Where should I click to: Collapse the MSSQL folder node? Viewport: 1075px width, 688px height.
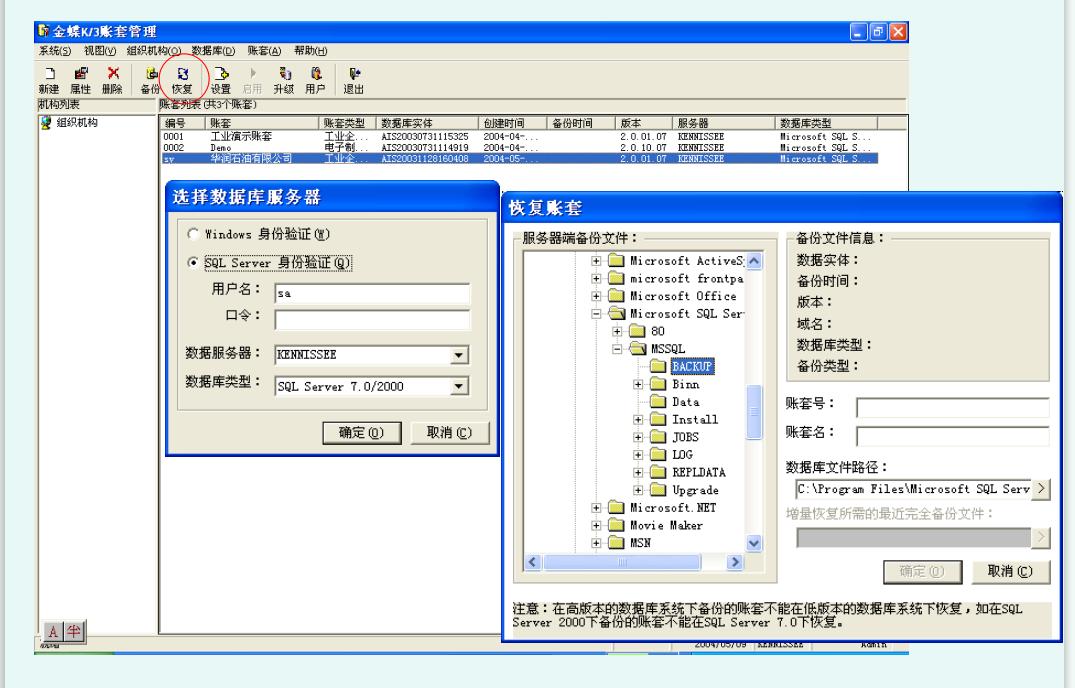(x=617, y=349)
